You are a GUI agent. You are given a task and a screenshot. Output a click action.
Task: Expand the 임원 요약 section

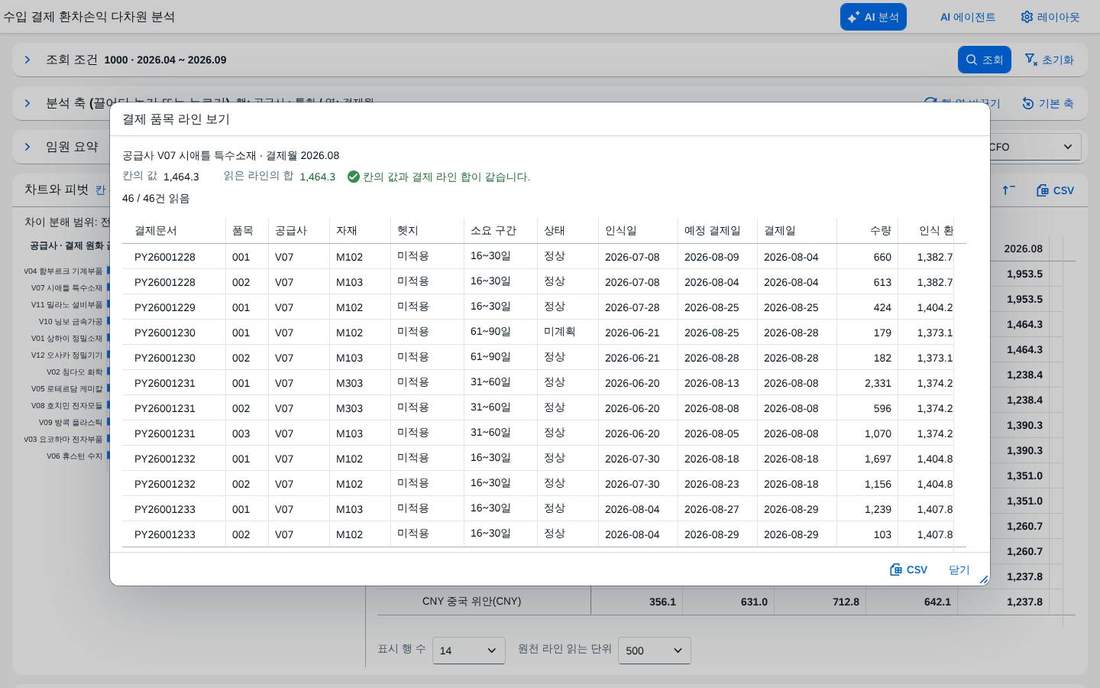click(27, 147)
